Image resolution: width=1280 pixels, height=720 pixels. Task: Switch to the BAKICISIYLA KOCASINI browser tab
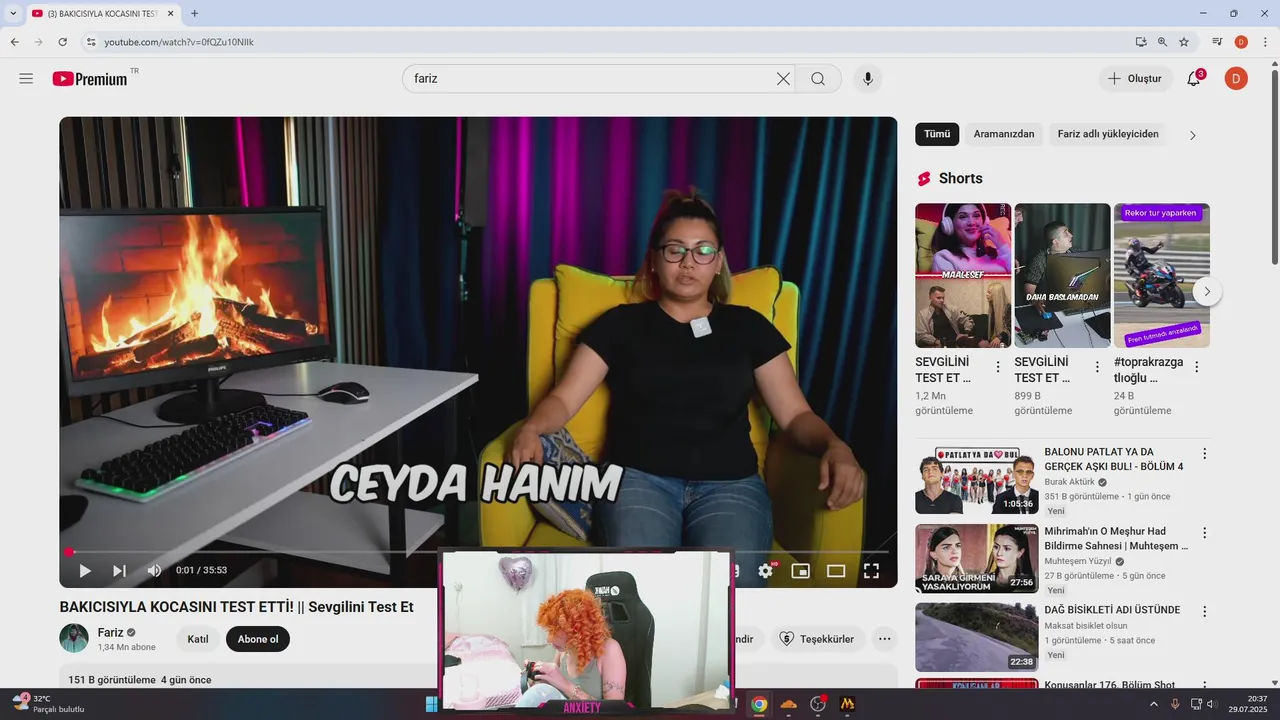[100, 13]
